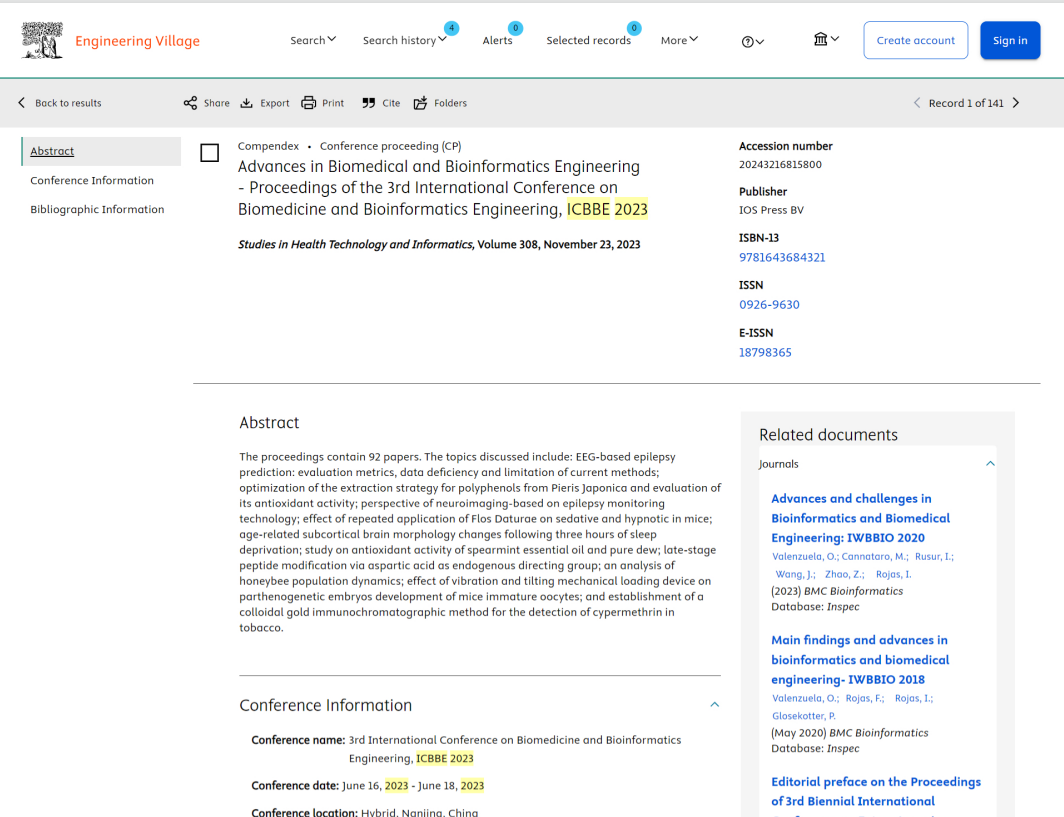
Task: Click accession number 20243216815800
Action: (x=780, y=164)
